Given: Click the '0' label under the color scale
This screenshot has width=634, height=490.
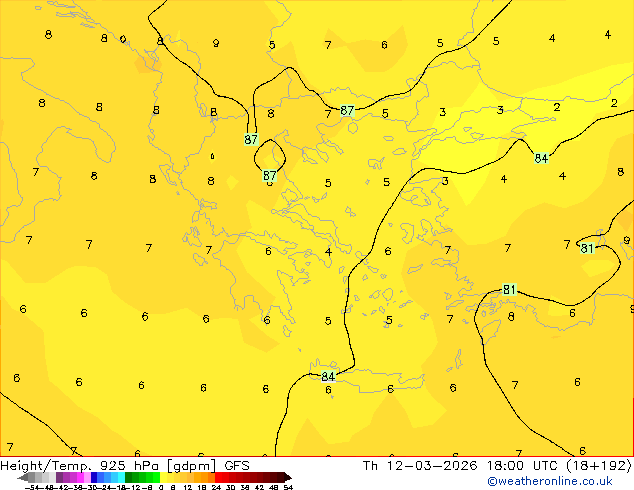Looking at the screenshot, I should (161, 488).
